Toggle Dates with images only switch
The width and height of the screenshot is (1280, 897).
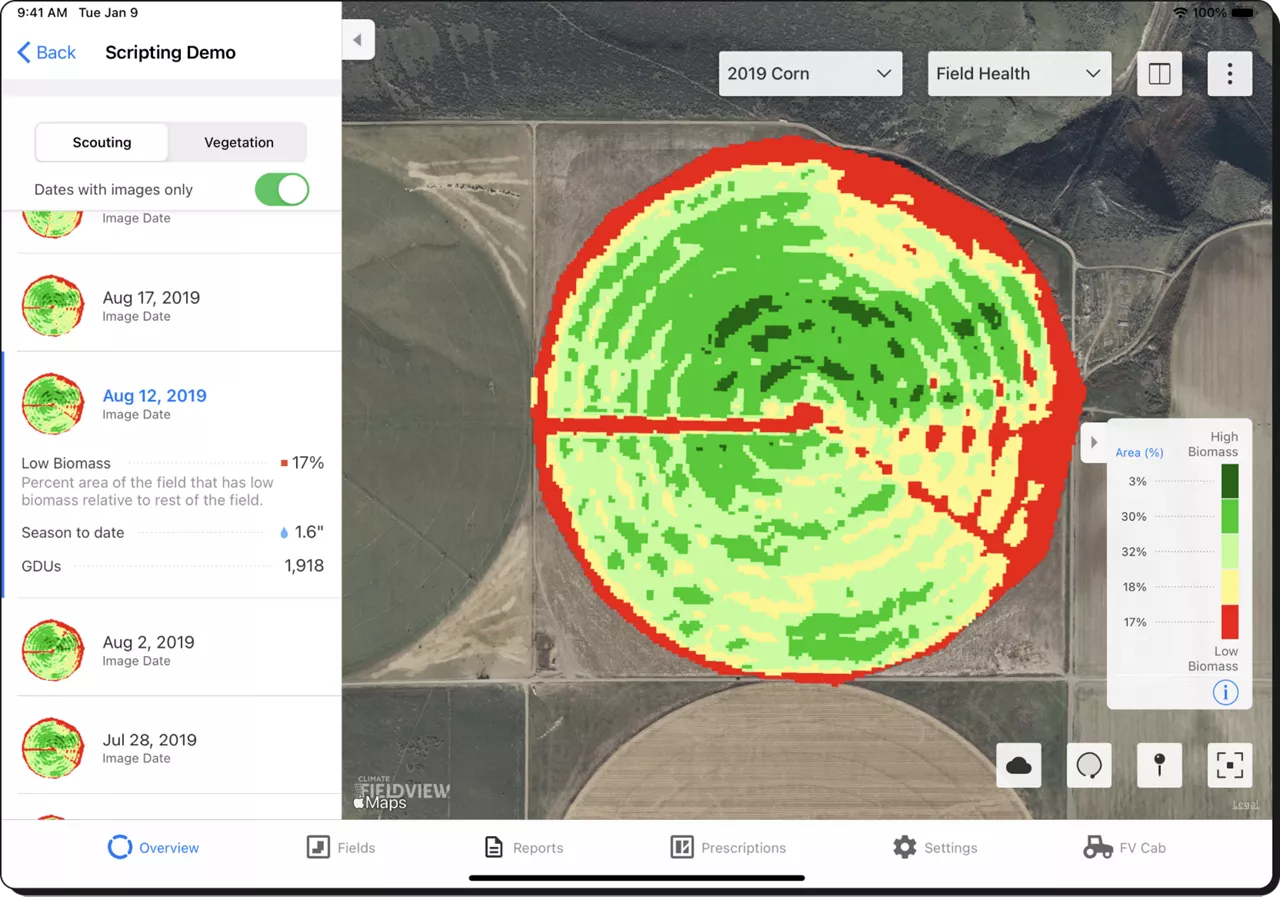282,189
